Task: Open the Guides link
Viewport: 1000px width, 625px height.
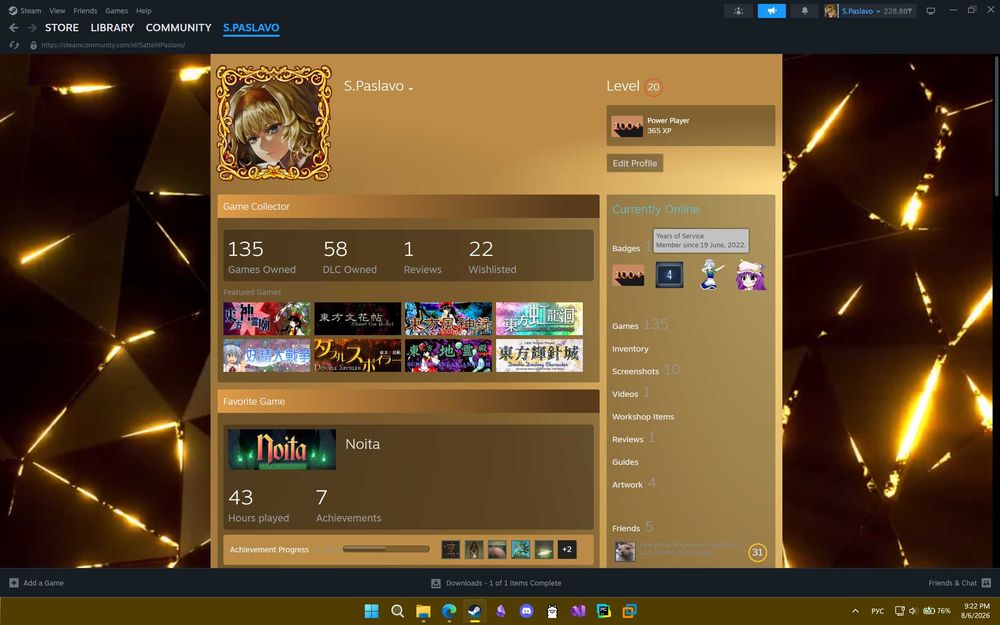Action: pos(625,462)
